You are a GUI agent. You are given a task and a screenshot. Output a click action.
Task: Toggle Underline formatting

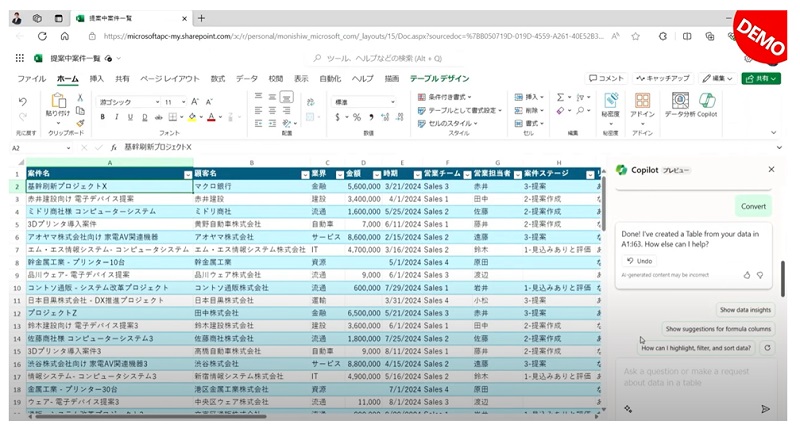pyautogui.click(x=130, y=117)
